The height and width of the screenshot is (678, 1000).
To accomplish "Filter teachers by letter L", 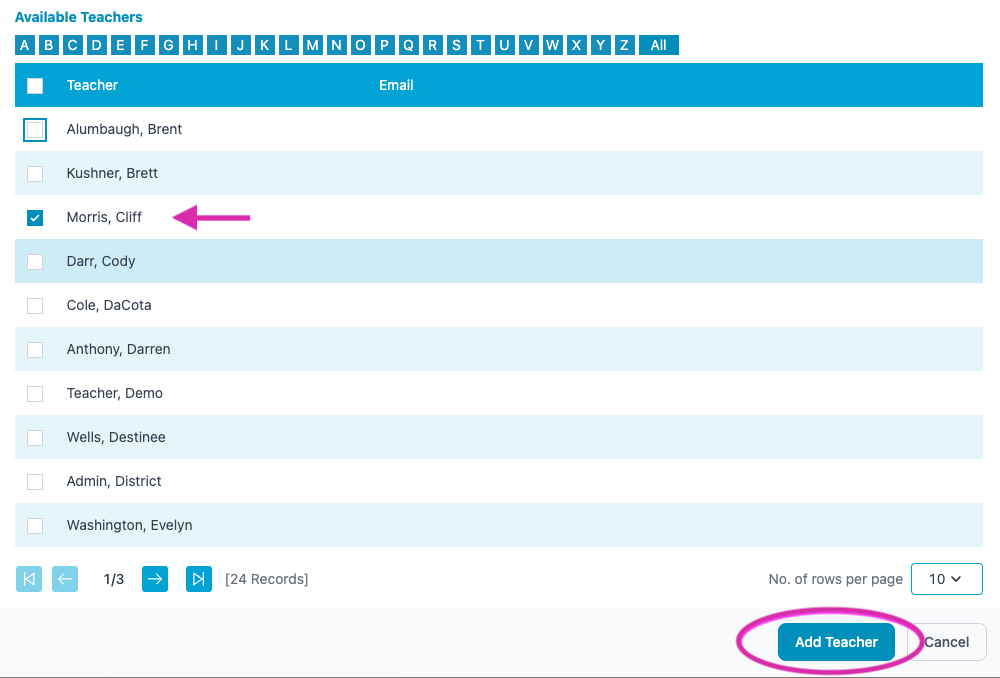I will pos(289,45).
